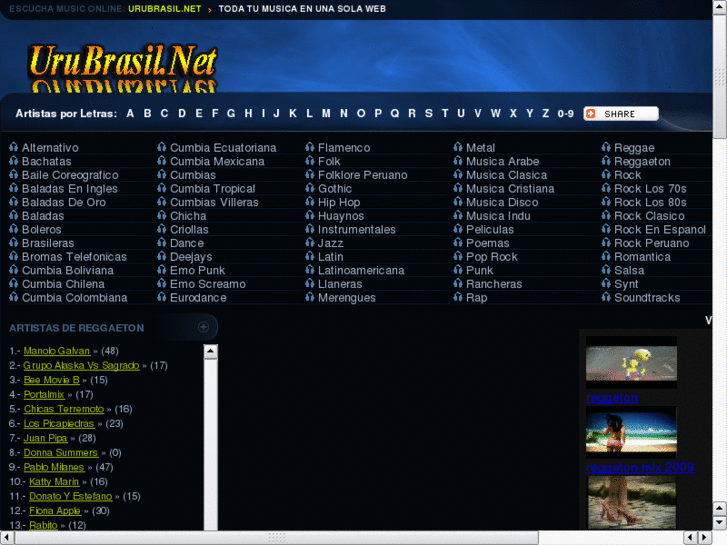Open the Donna Summers artist link

tap(61, 452)
